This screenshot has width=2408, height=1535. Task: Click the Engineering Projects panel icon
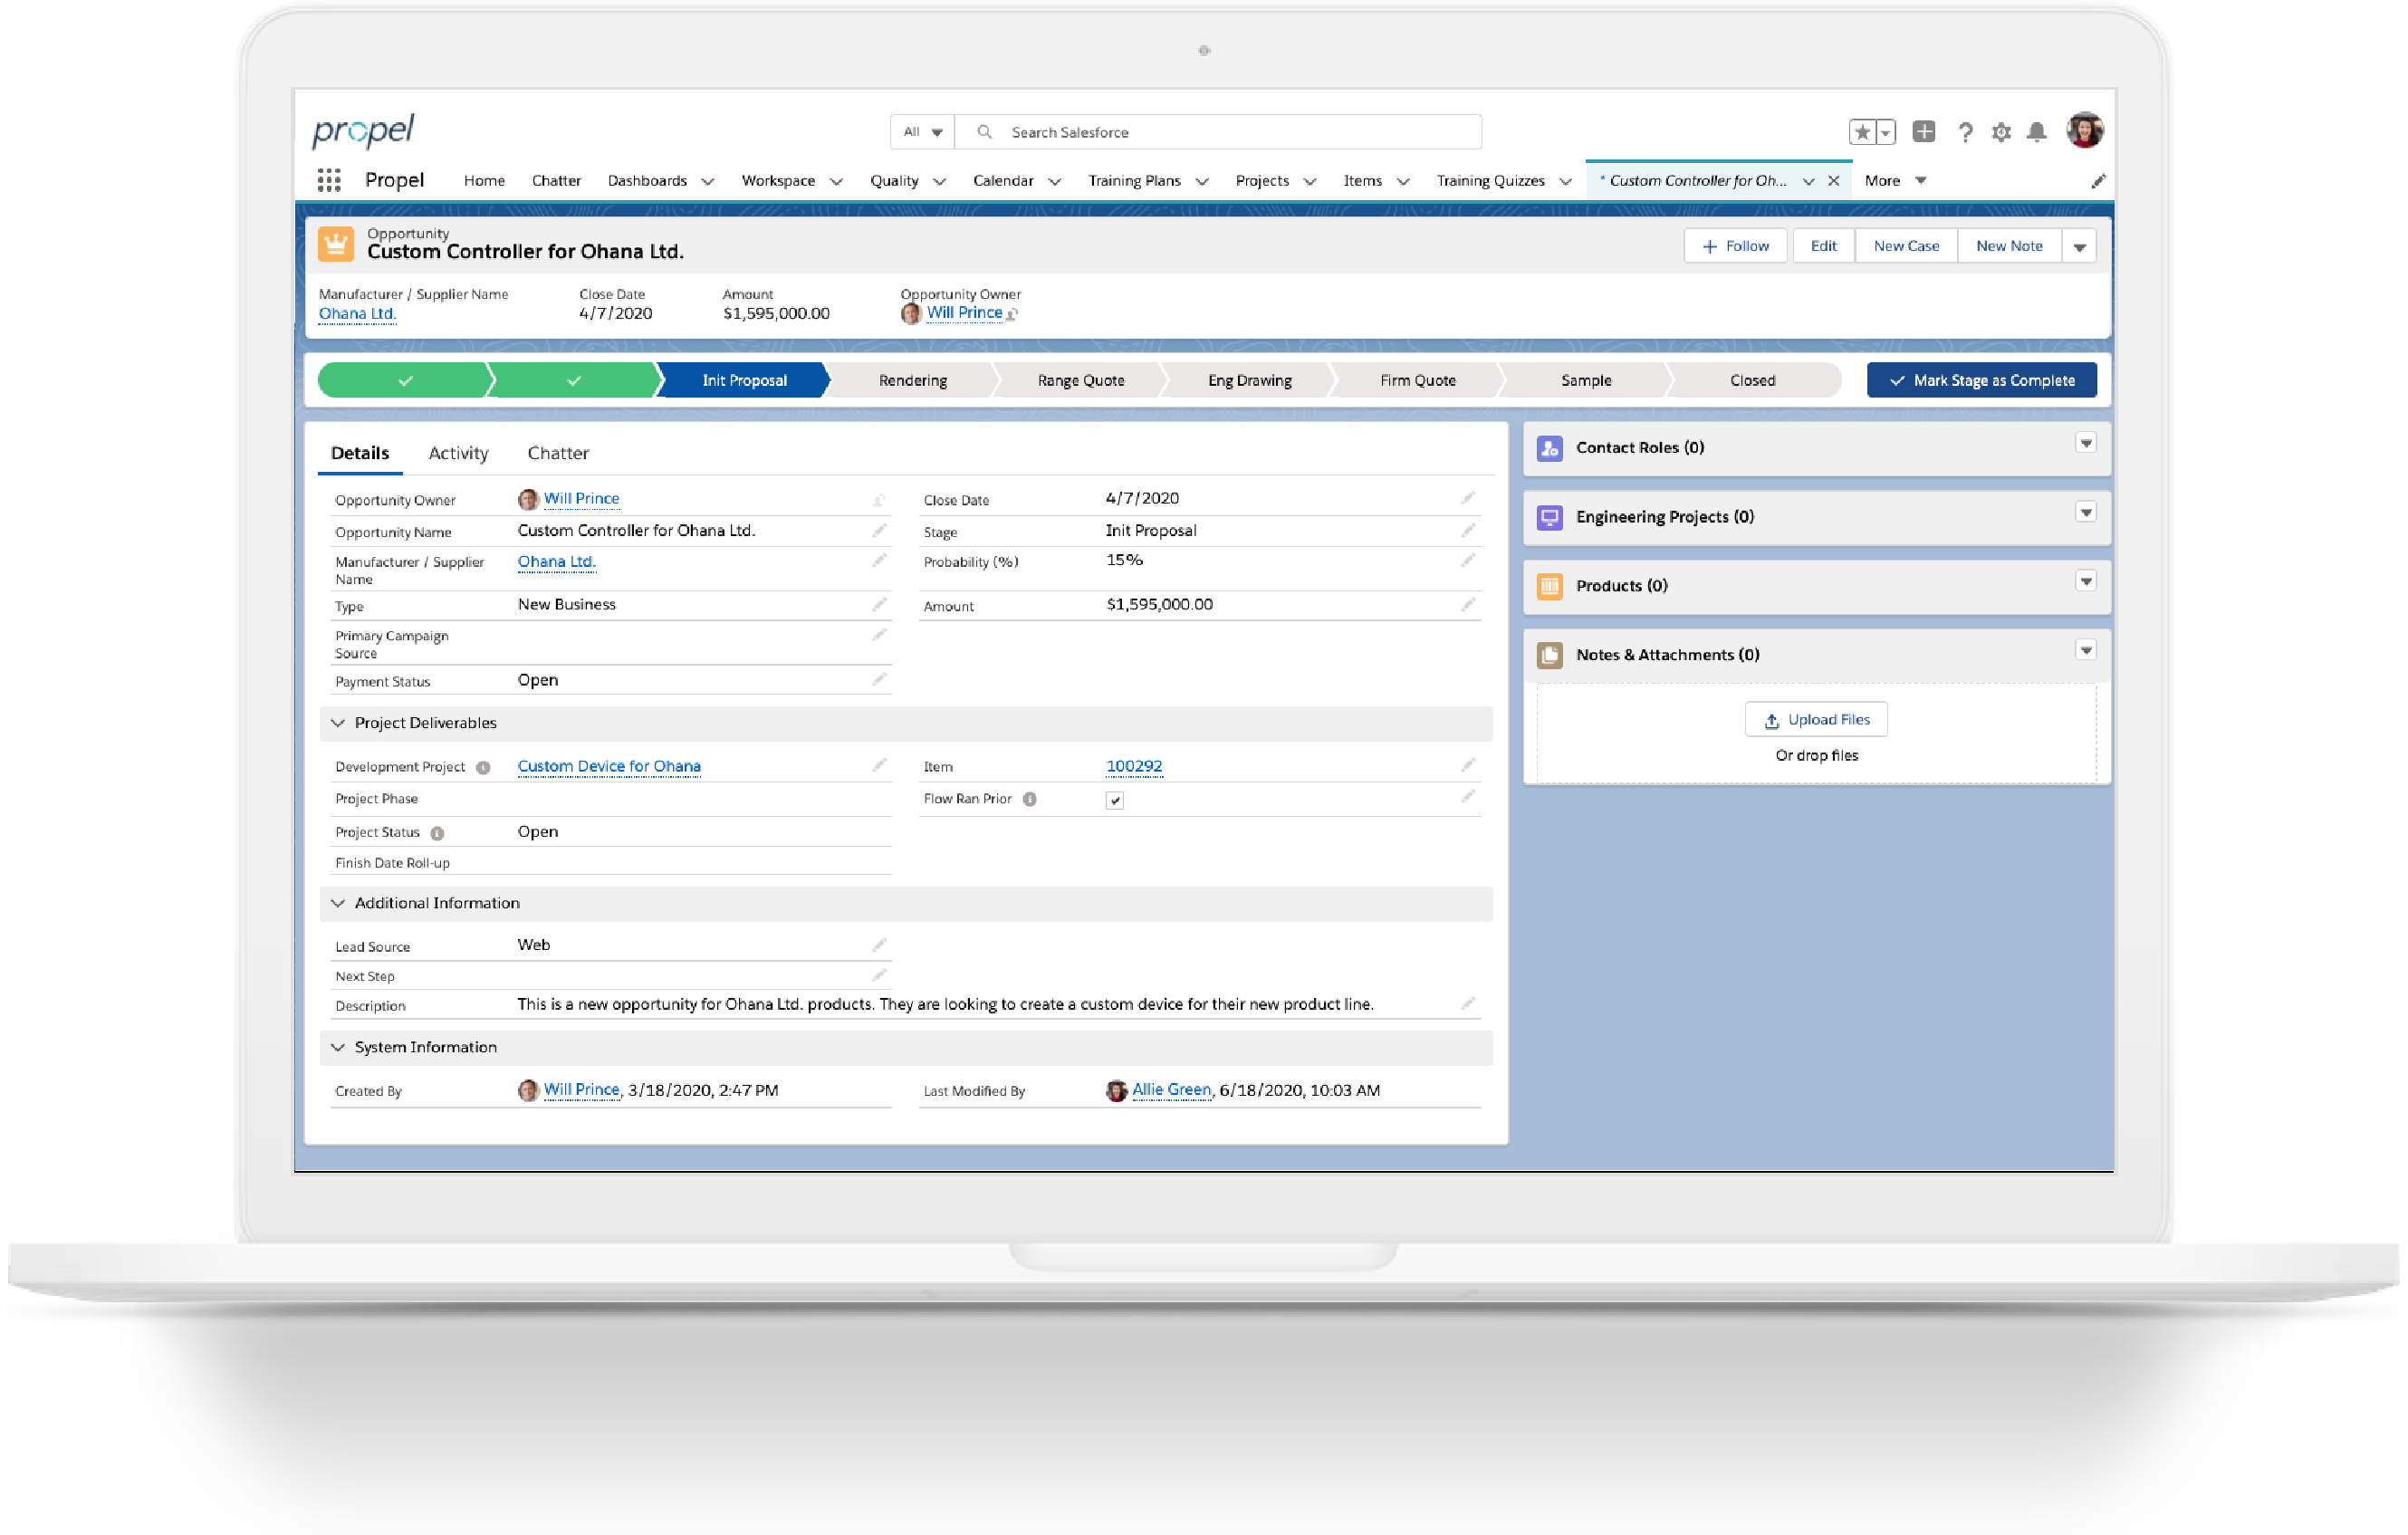[1550, 517]
